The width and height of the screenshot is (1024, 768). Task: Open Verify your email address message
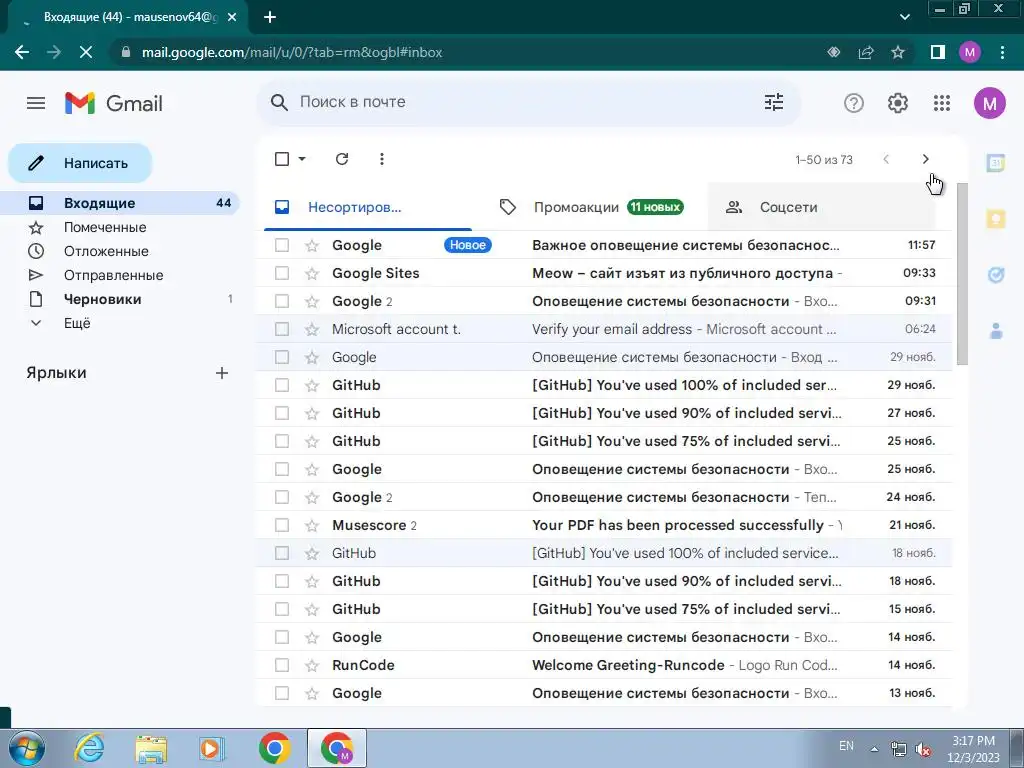pyautogui.click(x=603, y=329)
